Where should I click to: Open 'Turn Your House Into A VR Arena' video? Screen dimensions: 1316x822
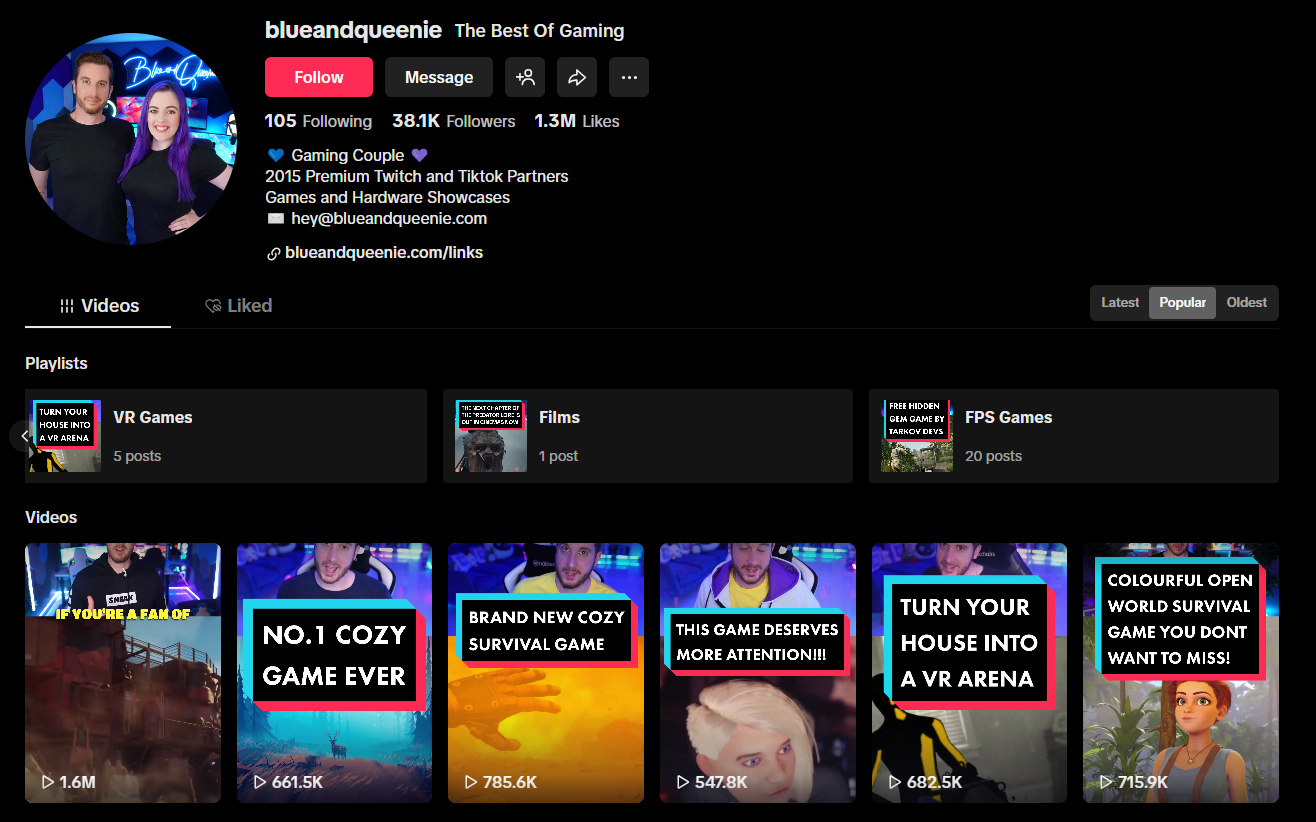click(969, 673)
